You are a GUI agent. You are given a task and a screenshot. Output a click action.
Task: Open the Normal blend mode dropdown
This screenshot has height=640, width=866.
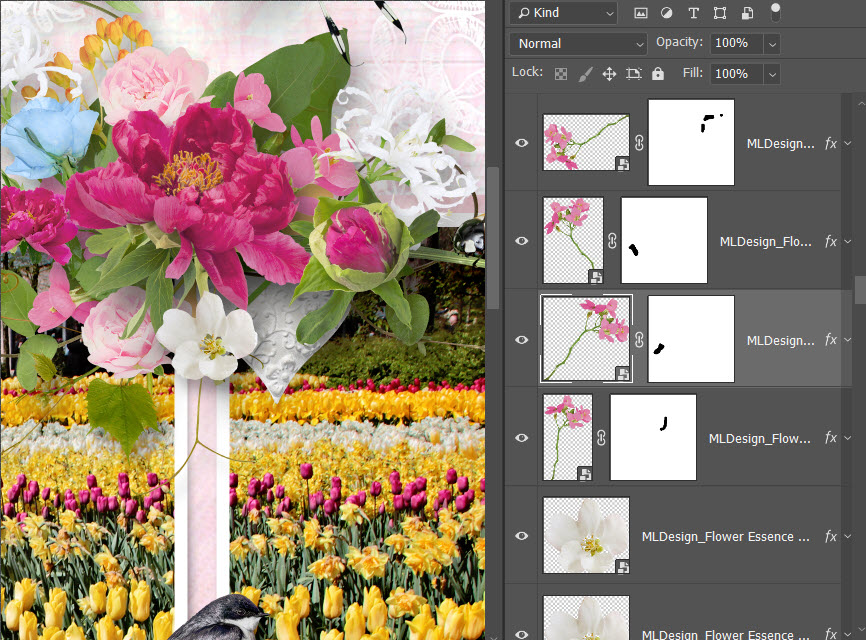click(x=578, y=44)
